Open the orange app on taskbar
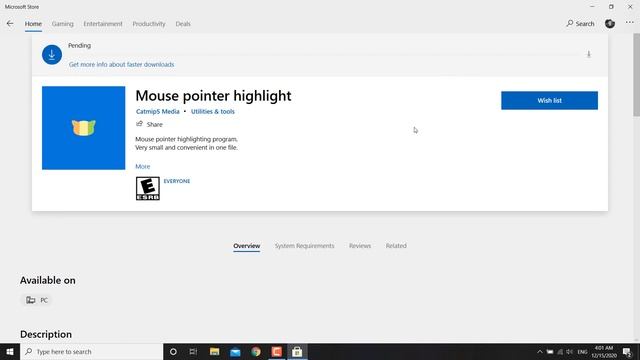Image resolution: width=640 pixels, height=360 pixels. (276, 351)
